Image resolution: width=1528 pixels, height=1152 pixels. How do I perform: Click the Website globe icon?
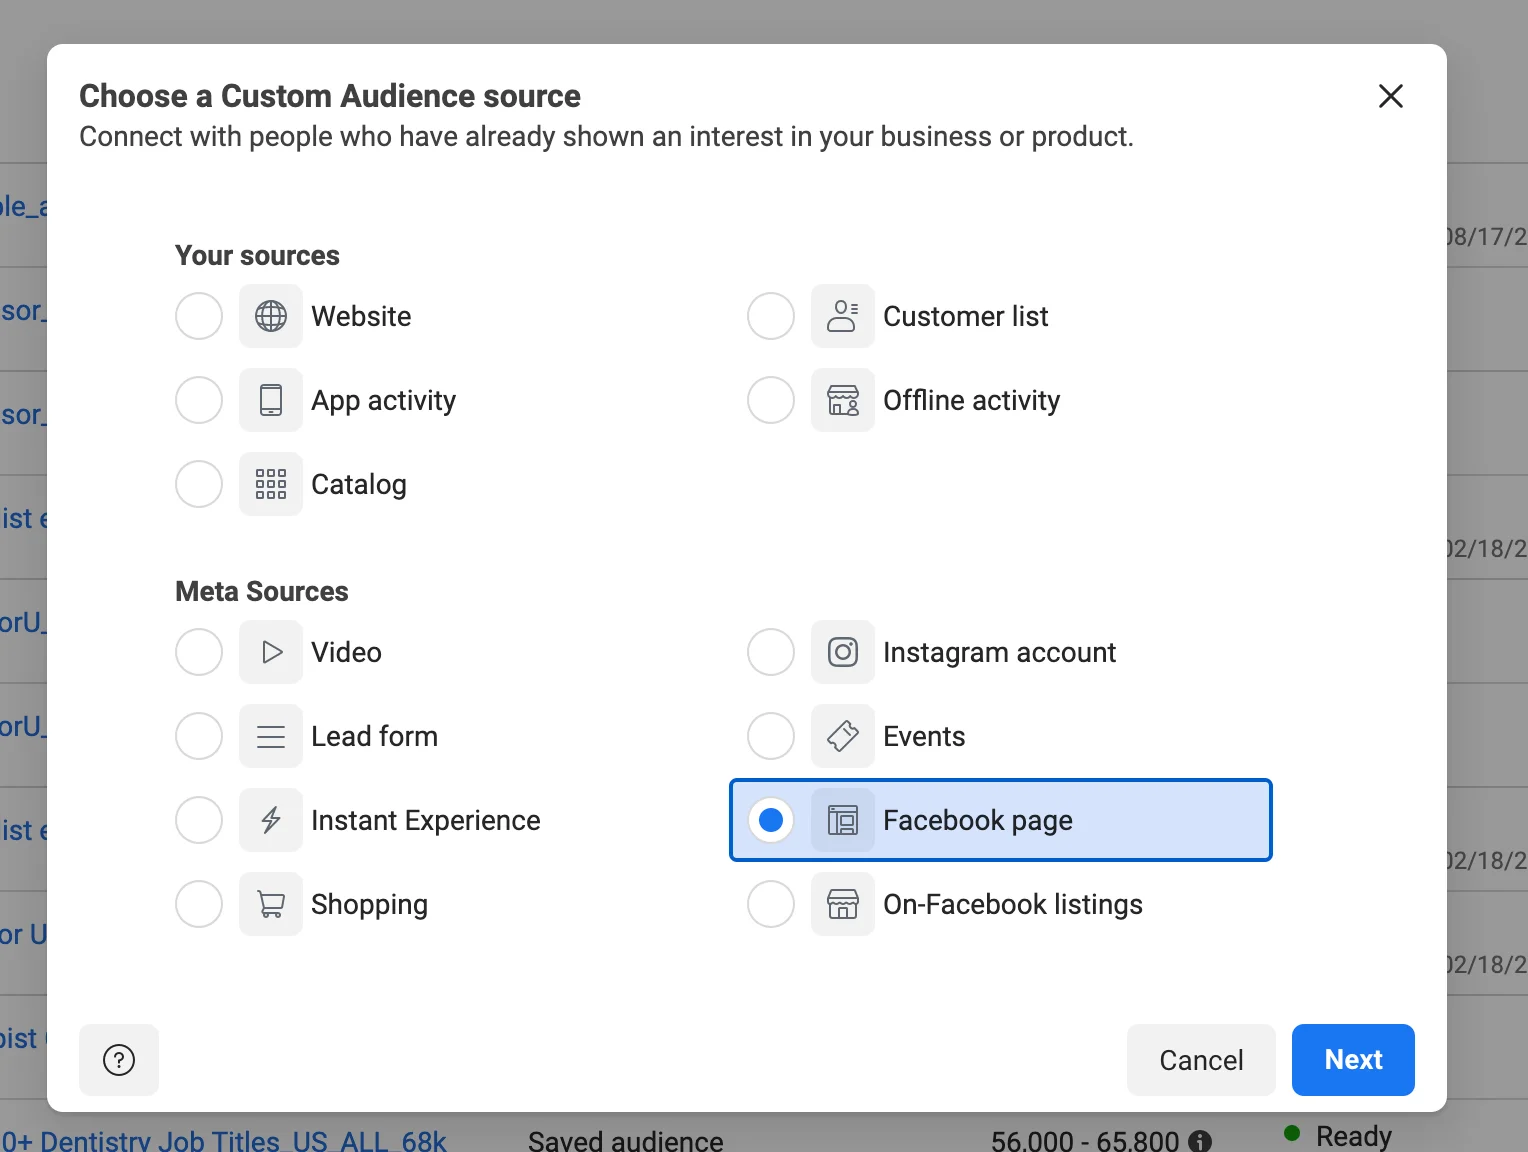[x=270, y=316]
